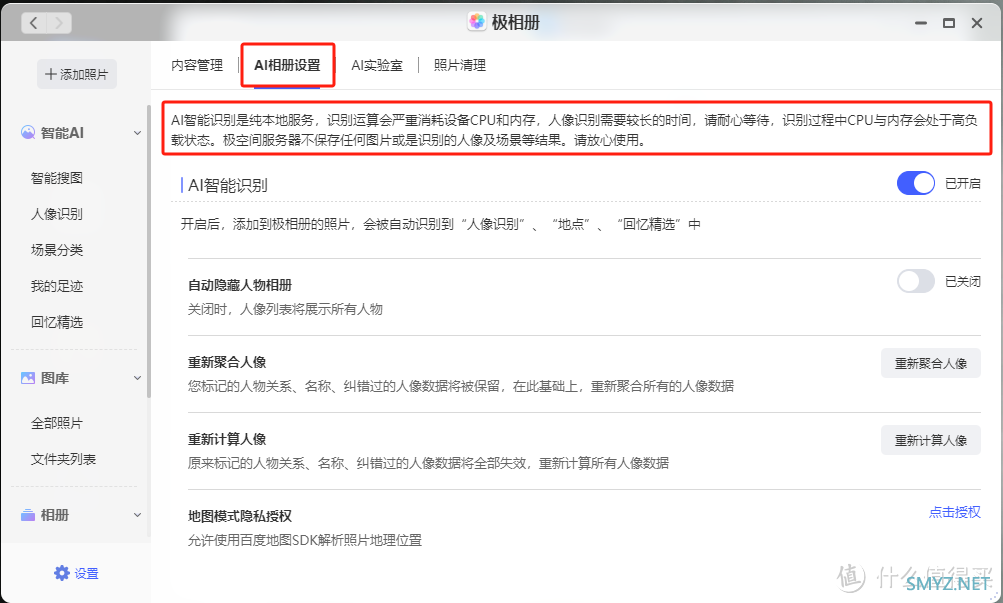
Task: Close the 极相册 window
Action: [x=977, y=23]
